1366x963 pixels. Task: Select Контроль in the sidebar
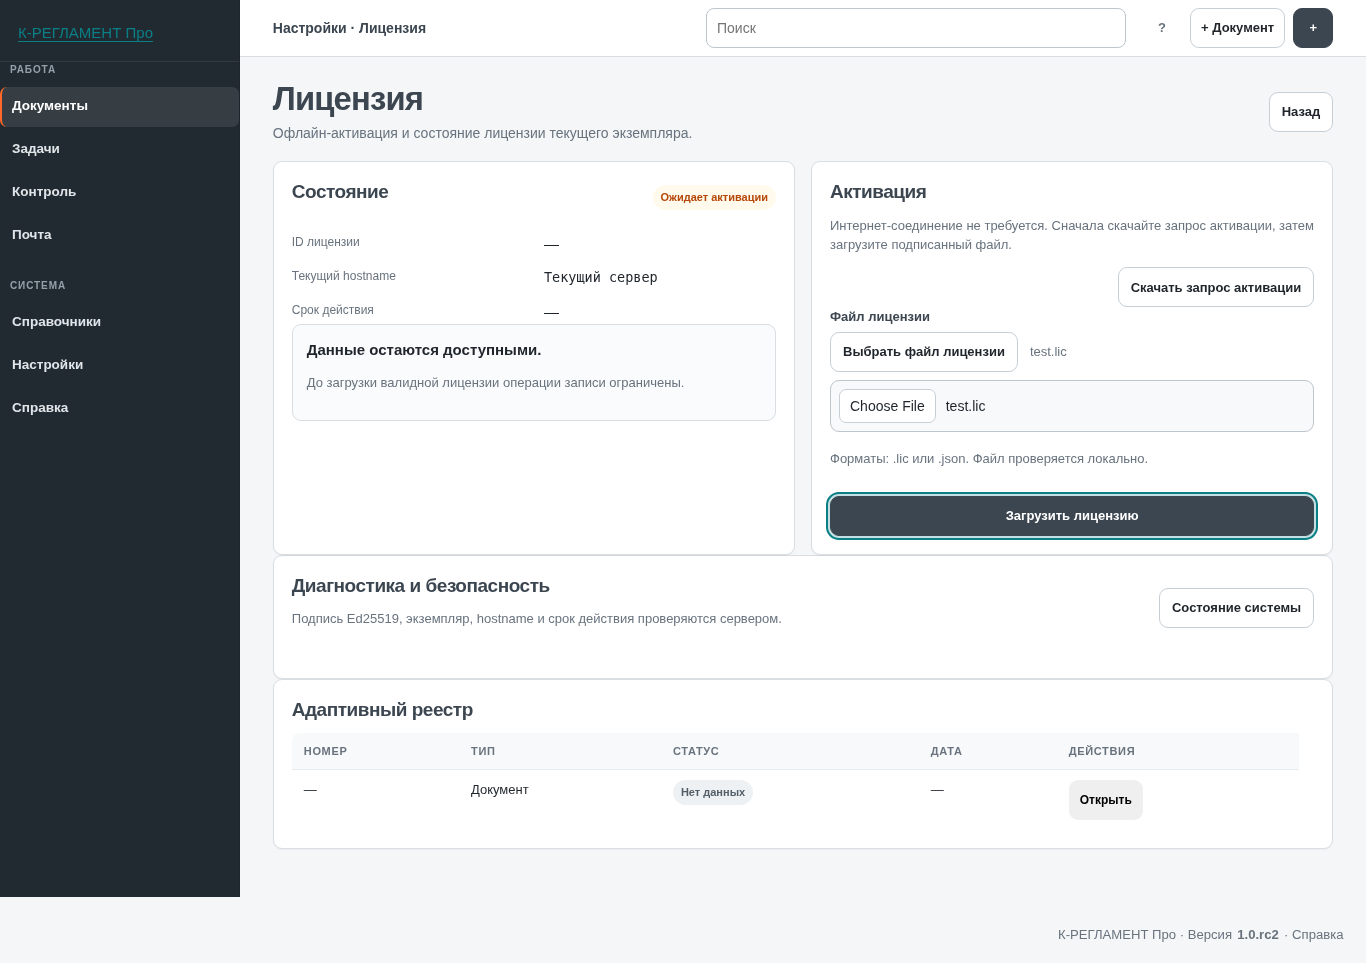(x=120, y=192)
